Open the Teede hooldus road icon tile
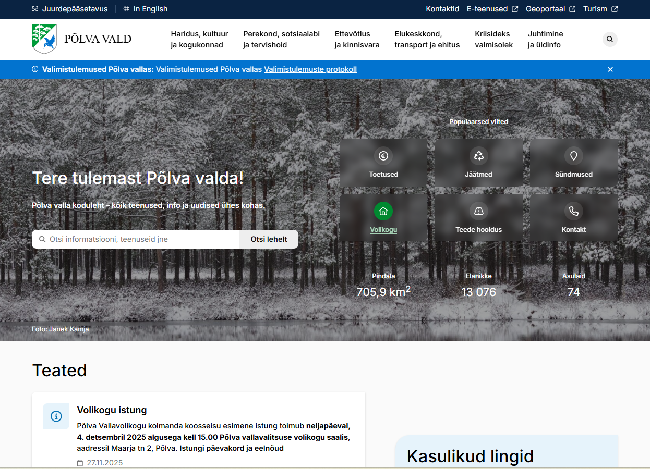This screenshot has width=650, height=469. pos(479,211)
